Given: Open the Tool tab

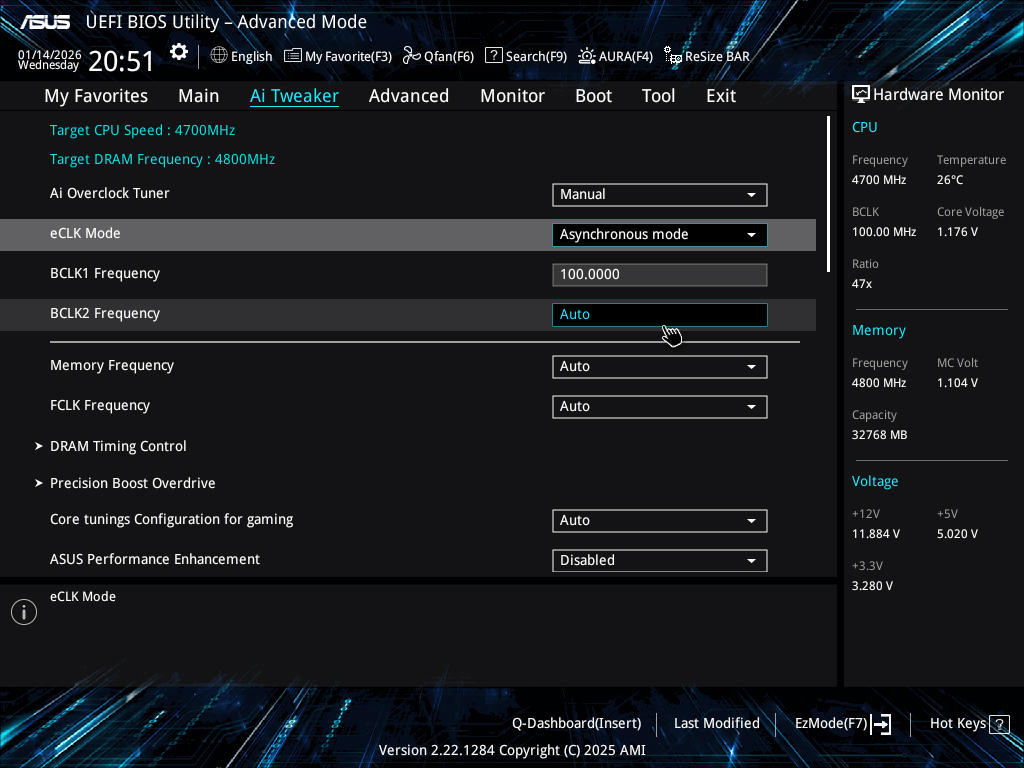Looking at the screenshot, I should (x=658, y=96).
